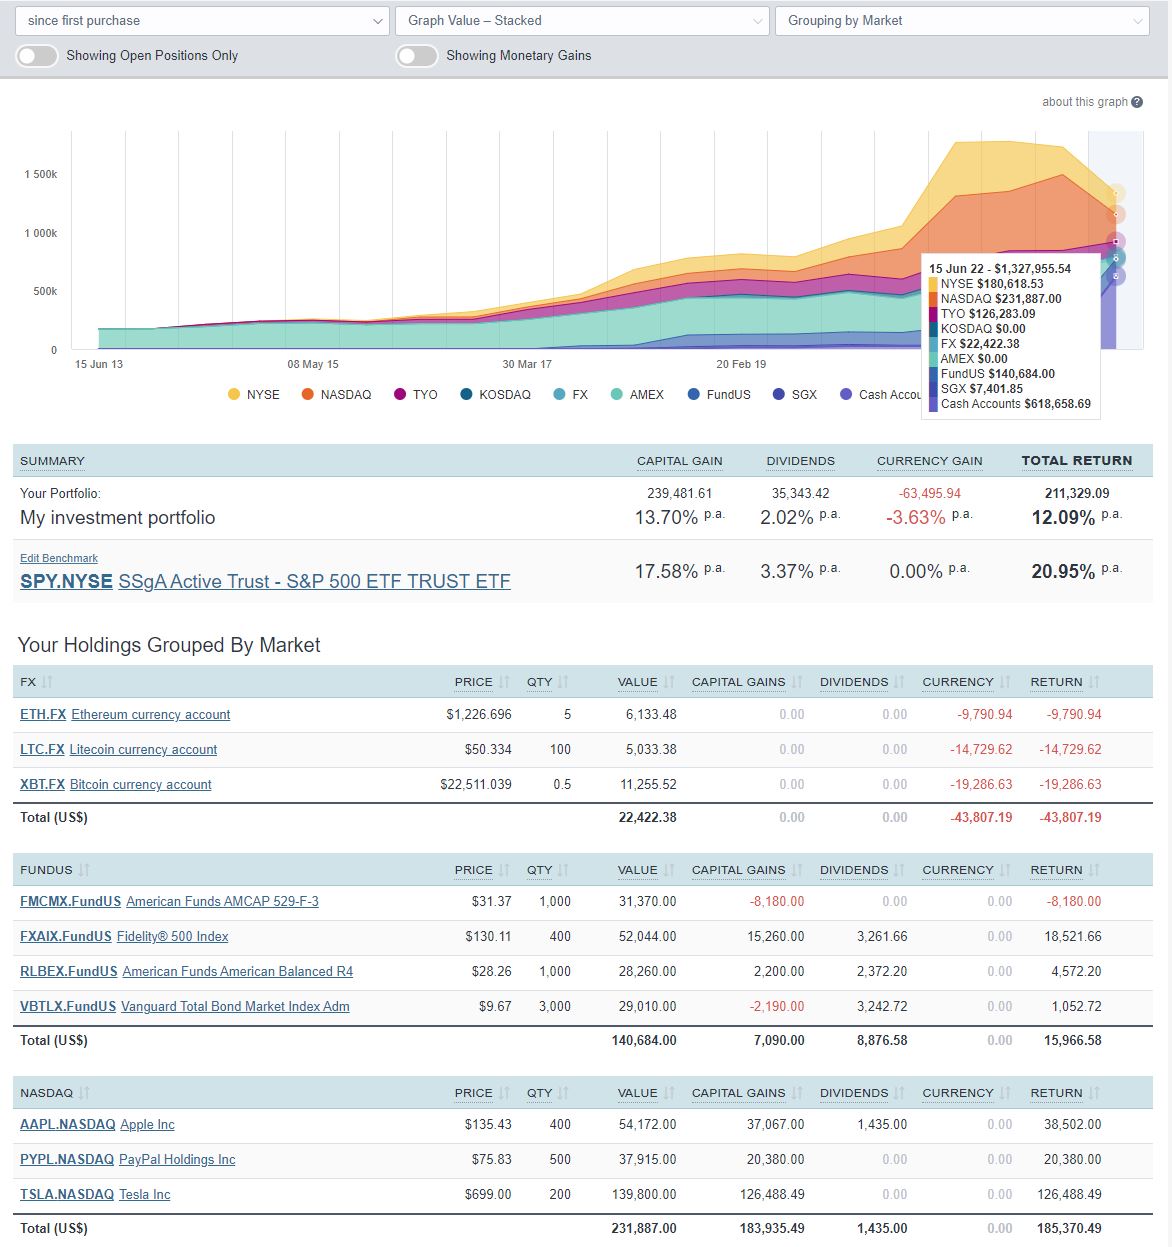Toggle 'Showing Monetary Gains' switch
This screenshot has width=1172, height=1247.
tap(416, 56)
